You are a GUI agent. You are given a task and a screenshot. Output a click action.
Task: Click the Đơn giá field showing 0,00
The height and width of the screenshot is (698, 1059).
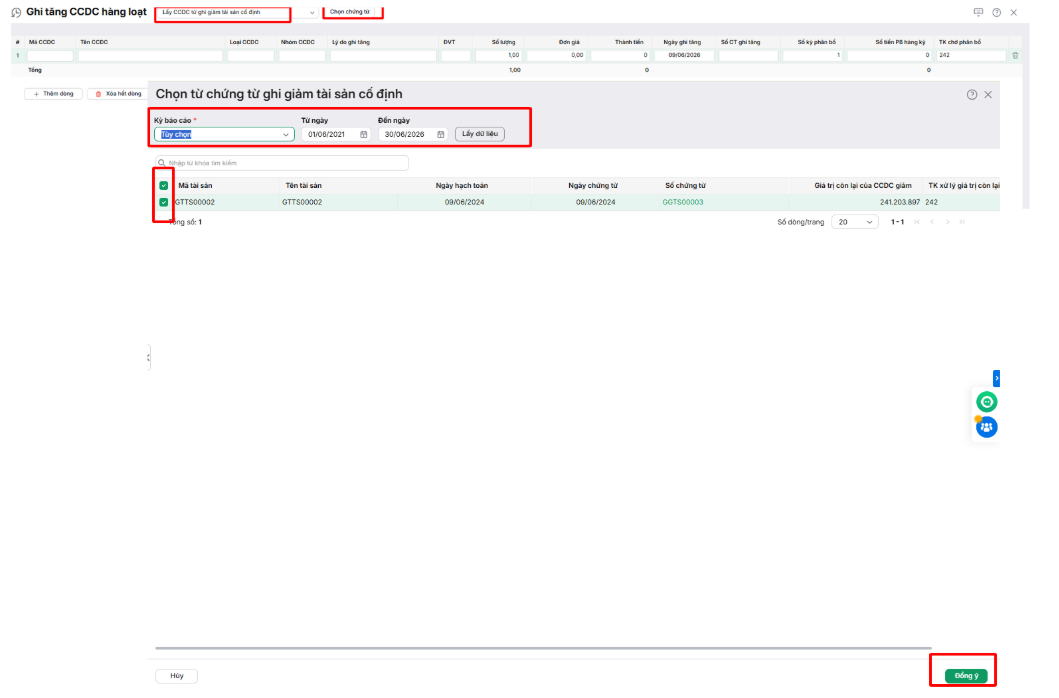556,55
